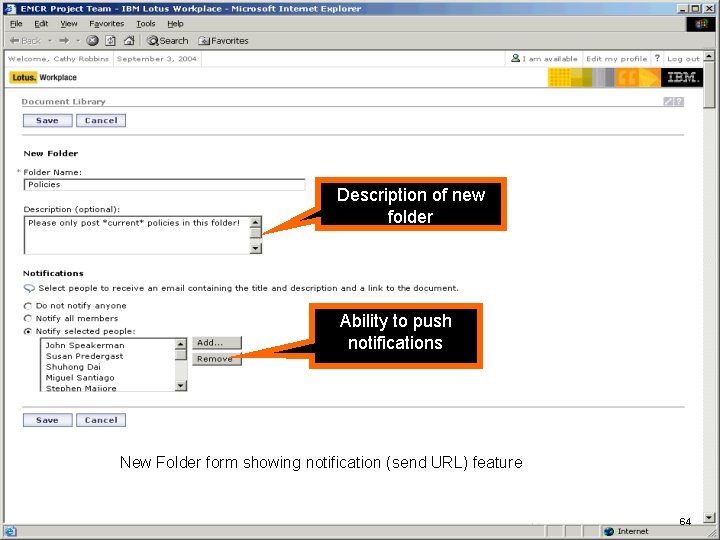Click into the Description text area
Viewport: 720px width, 540px height.
[137, 235]
